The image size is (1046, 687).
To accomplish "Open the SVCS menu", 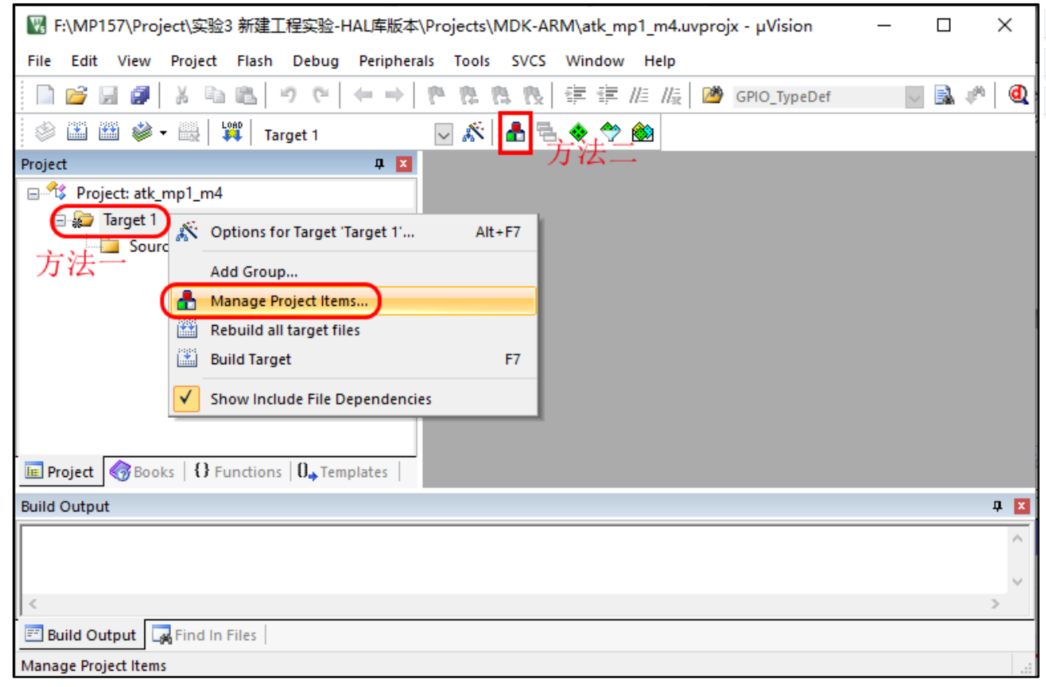I will (x=528, y=61).
